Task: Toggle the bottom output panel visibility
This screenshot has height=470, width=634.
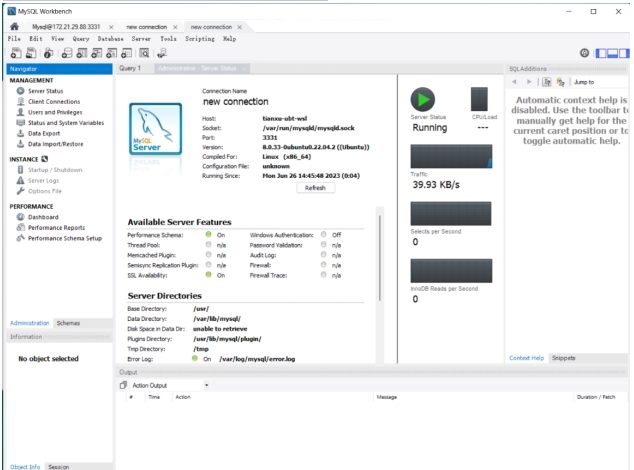Action: pyautogui.click(x=613, y=53)
